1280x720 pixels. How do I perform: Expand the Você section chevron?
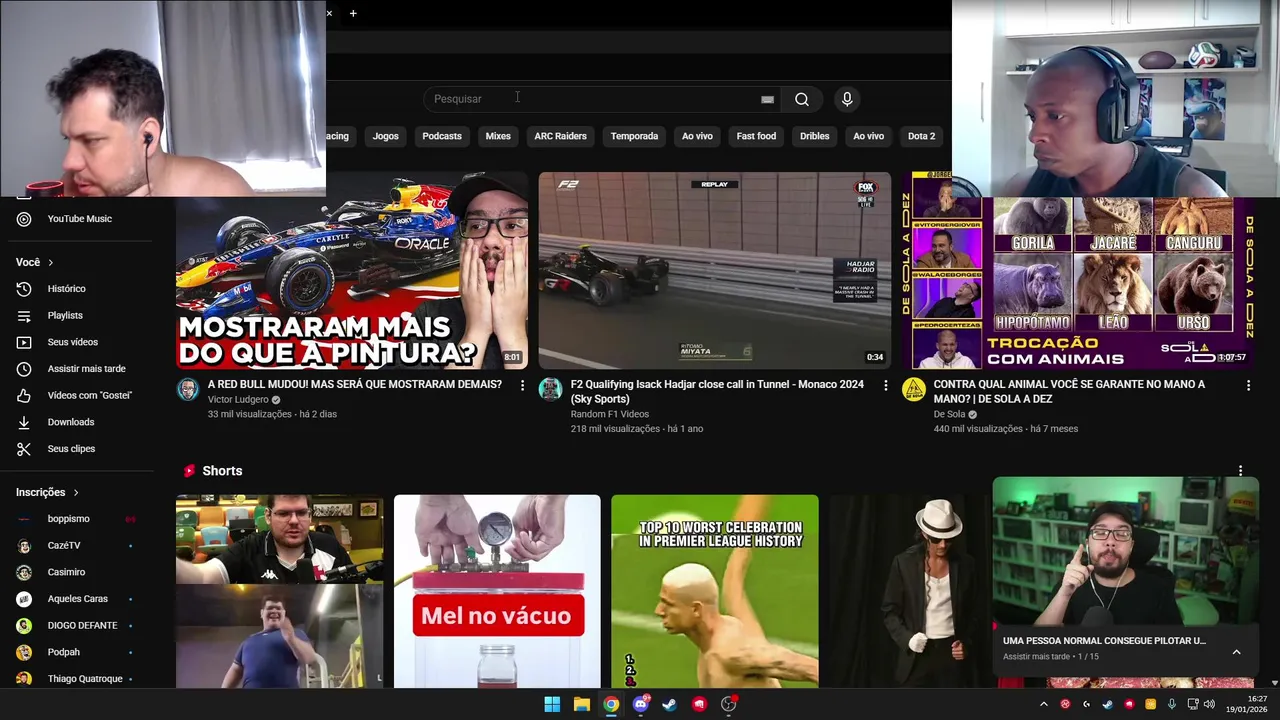point(50,262)
